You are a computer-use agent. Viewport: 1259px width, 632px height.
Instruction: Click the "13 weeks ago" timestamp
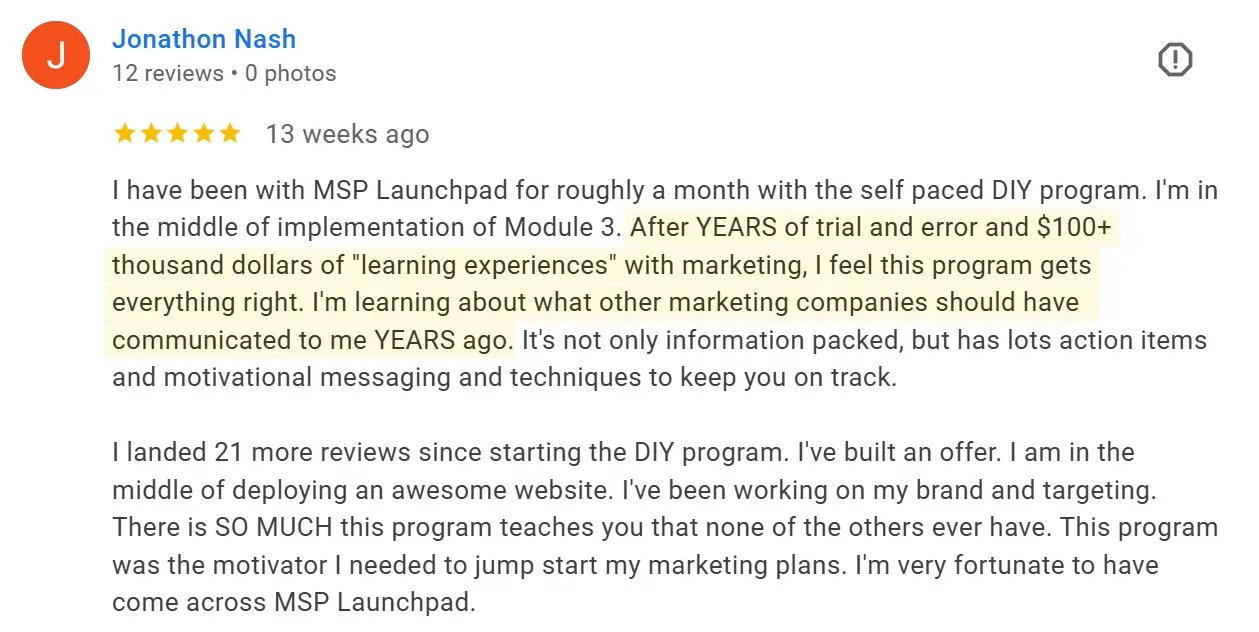347,135
